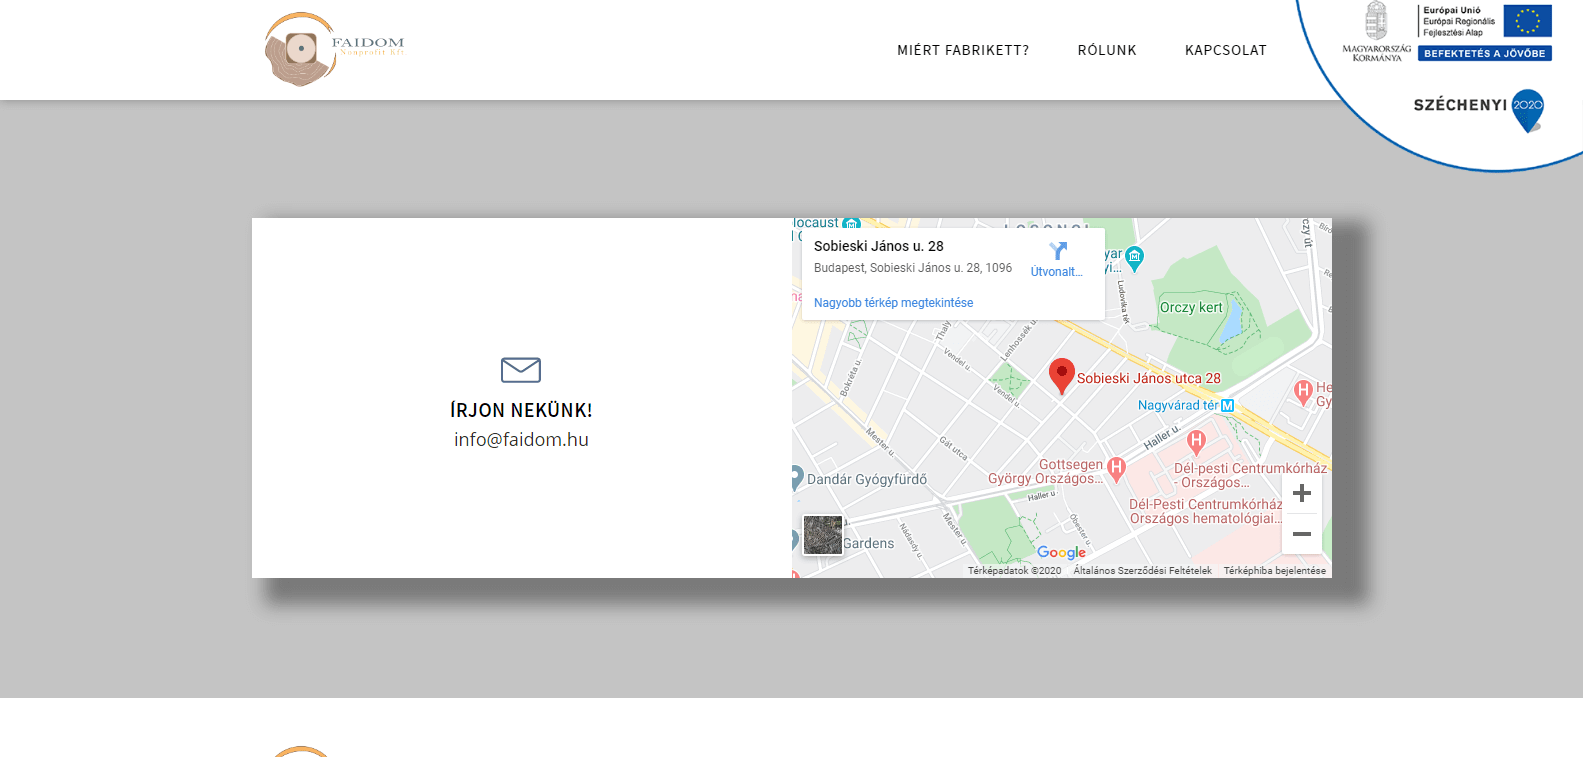Viewport: 1583px width, 757px height.
Task: Open Nagyobb térkép megtekintése link
Action: pos(893,303)
